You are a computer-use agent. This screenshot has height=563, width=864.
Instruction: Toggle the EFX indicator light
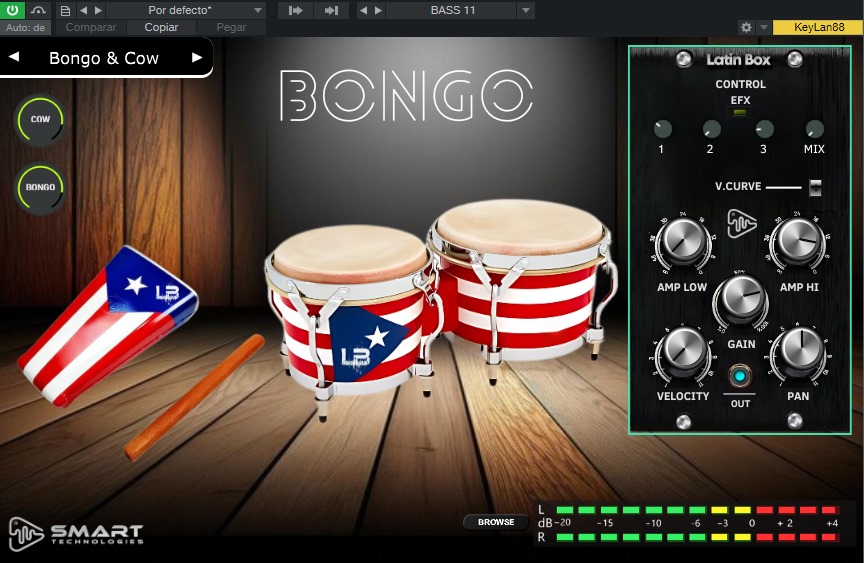739,113
